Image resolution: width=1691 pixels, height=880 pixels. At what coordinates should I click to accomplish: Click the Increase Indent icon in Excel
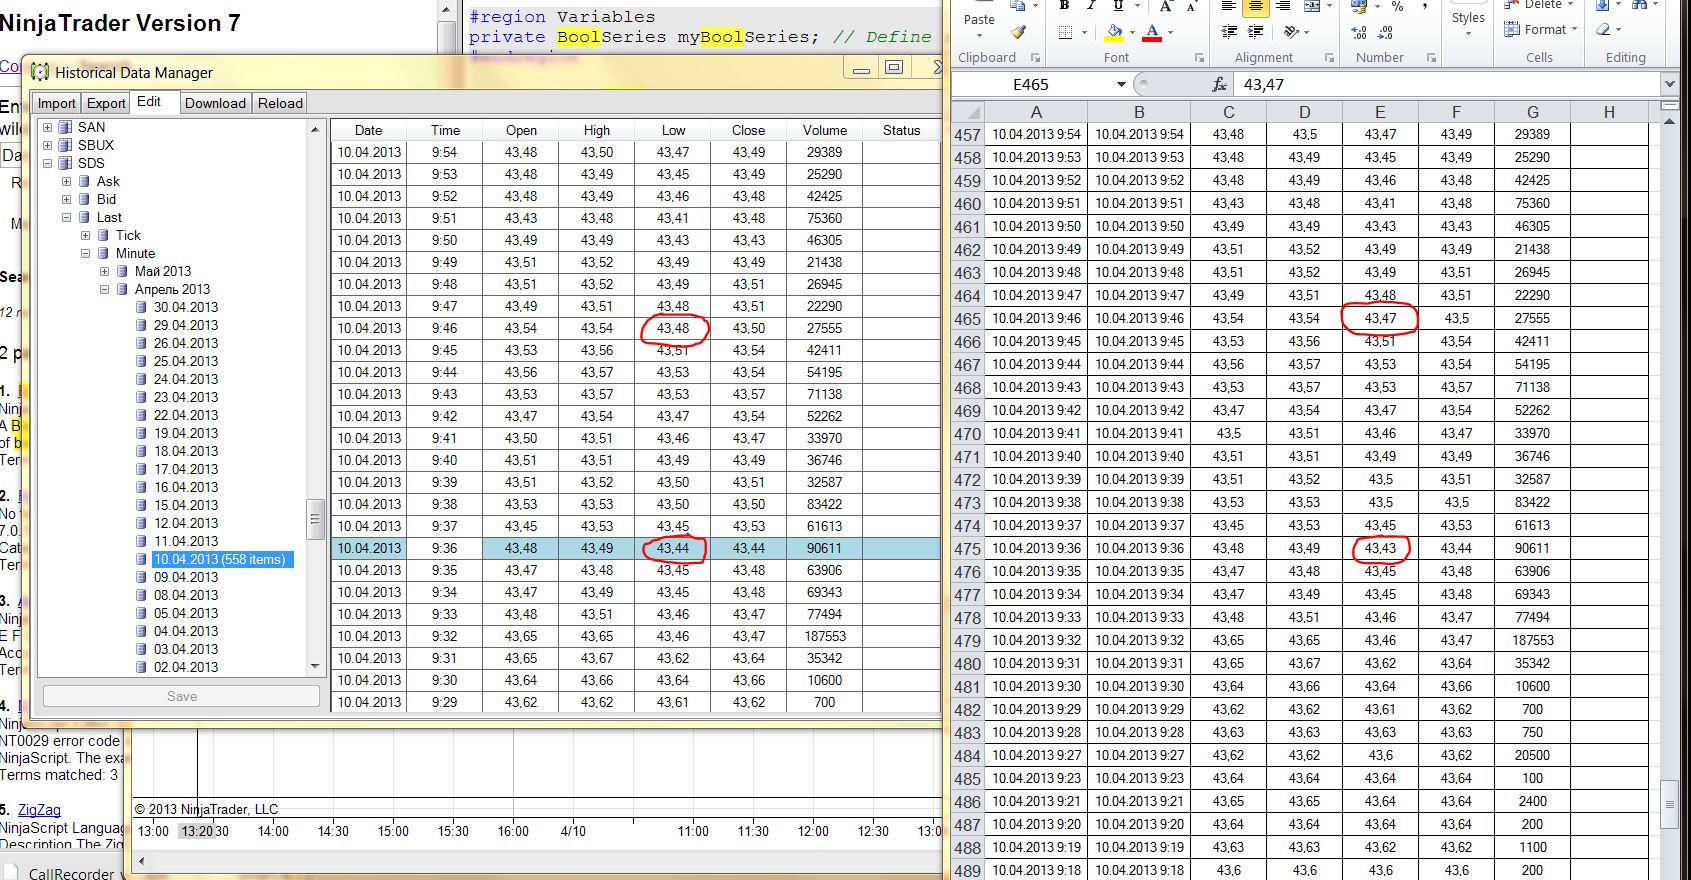1256,32
